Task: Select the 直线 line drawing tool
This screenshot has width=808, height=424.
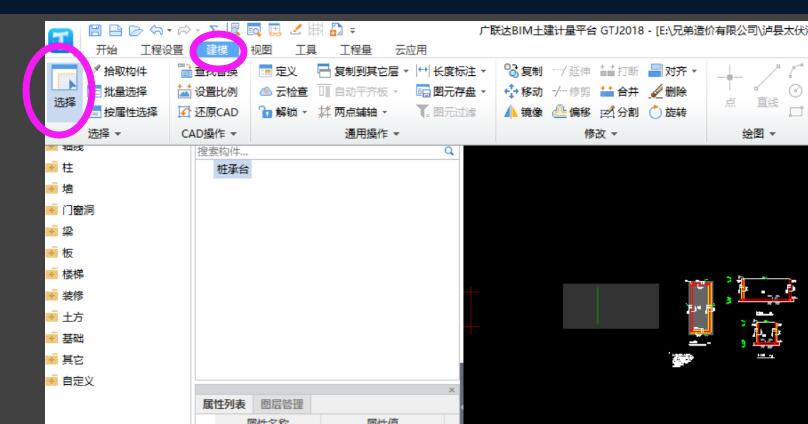Action: (767, 86)
